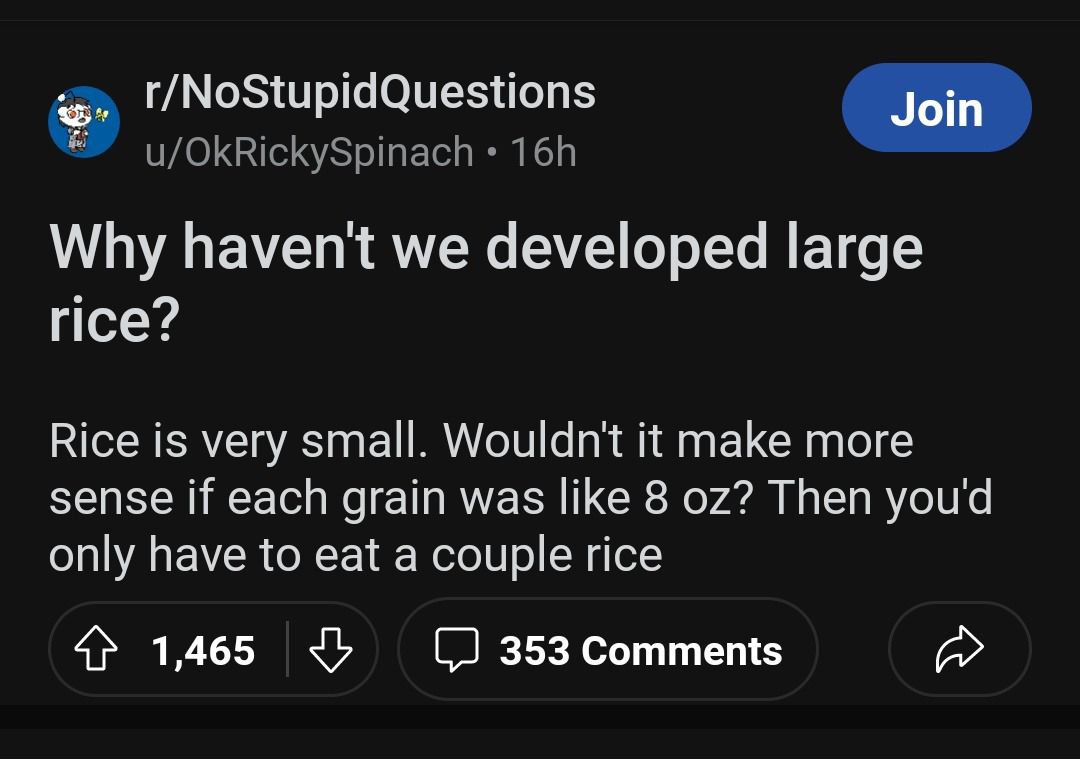This screenshot has width=1080, height=759.
Task: Join the NoStupidQuestions community
Action: coord(936,108)
